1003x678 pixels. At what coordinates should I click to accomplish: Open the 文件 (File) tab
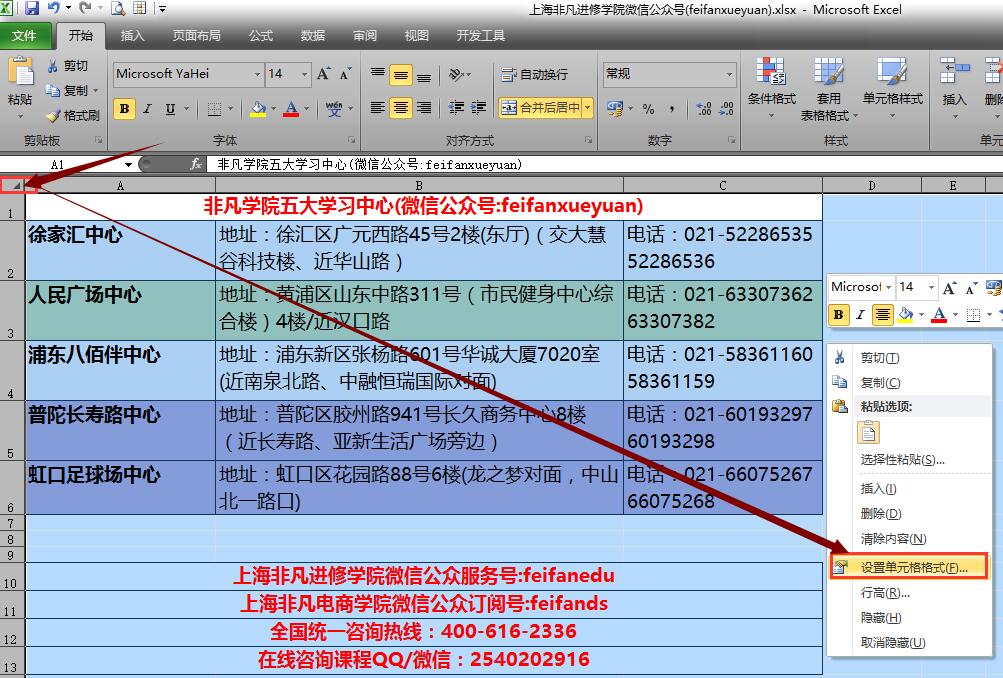pos(24,36)
